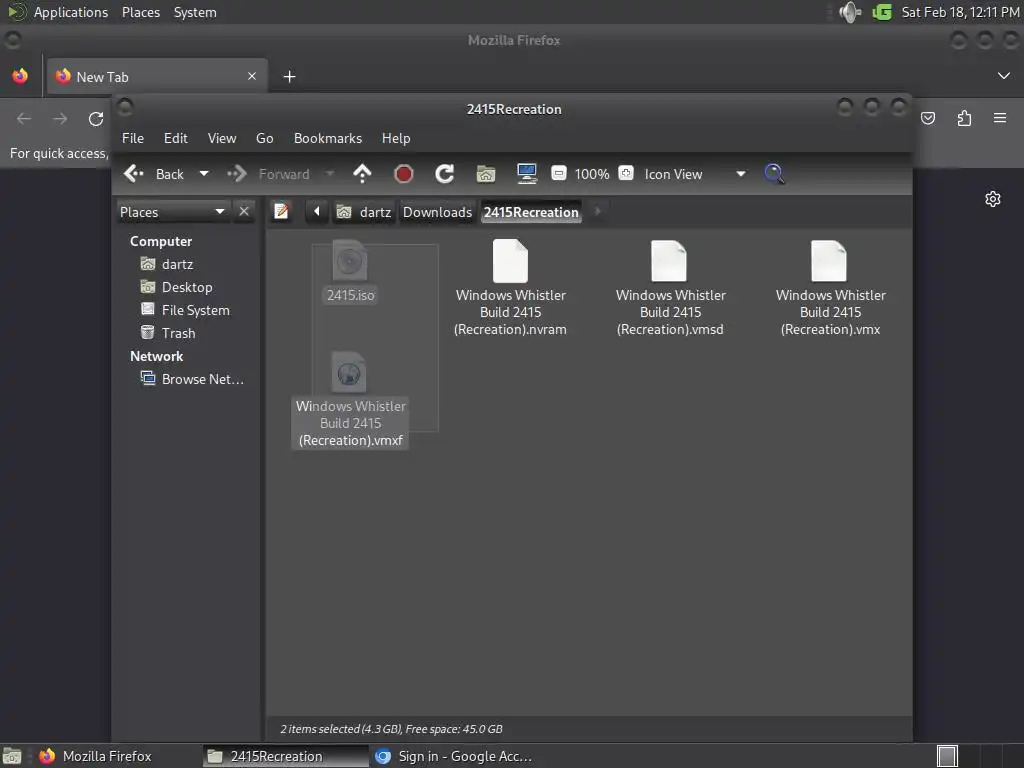Click the green tray applet icon
This screenshot has width=1024, height=768.
point(882,12)
